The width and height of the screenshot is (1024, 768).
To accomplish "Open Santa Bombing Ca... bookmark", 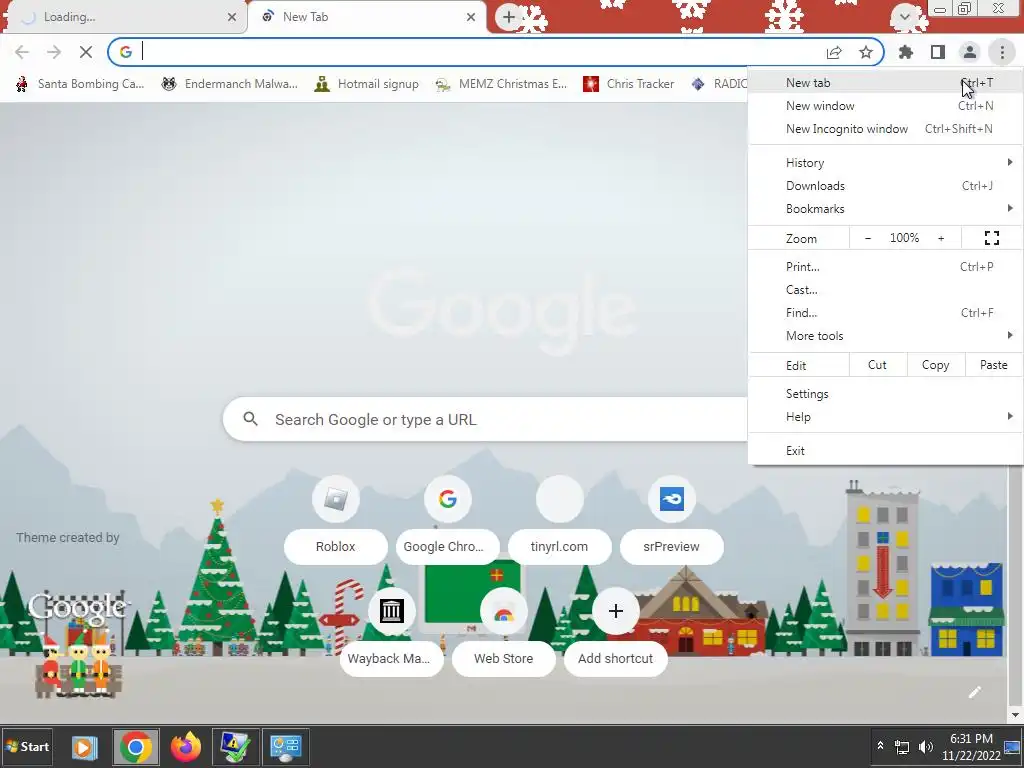I will click(x=80, y=84).
